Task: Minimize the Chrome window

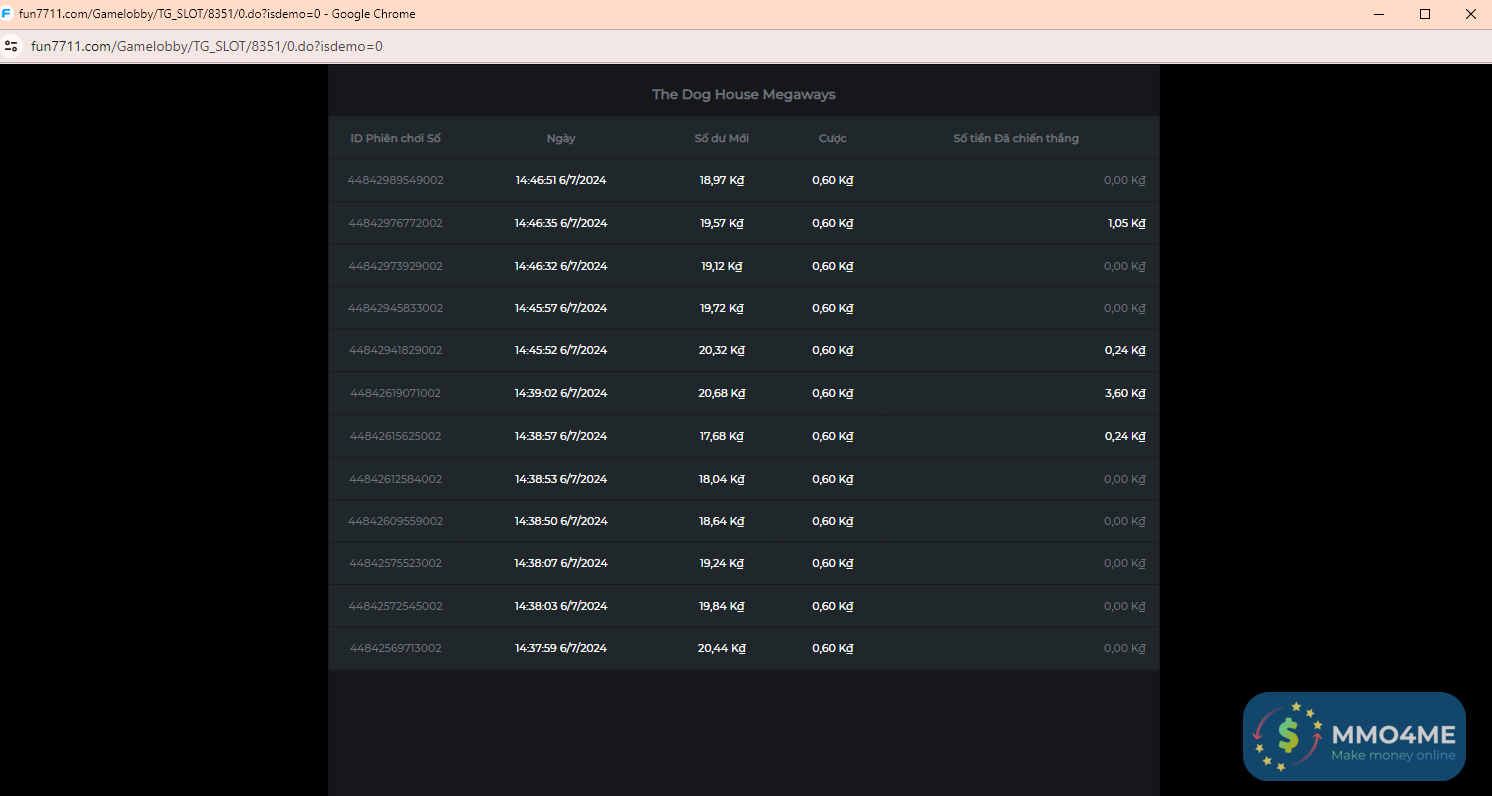Action: click(1379, 14)
